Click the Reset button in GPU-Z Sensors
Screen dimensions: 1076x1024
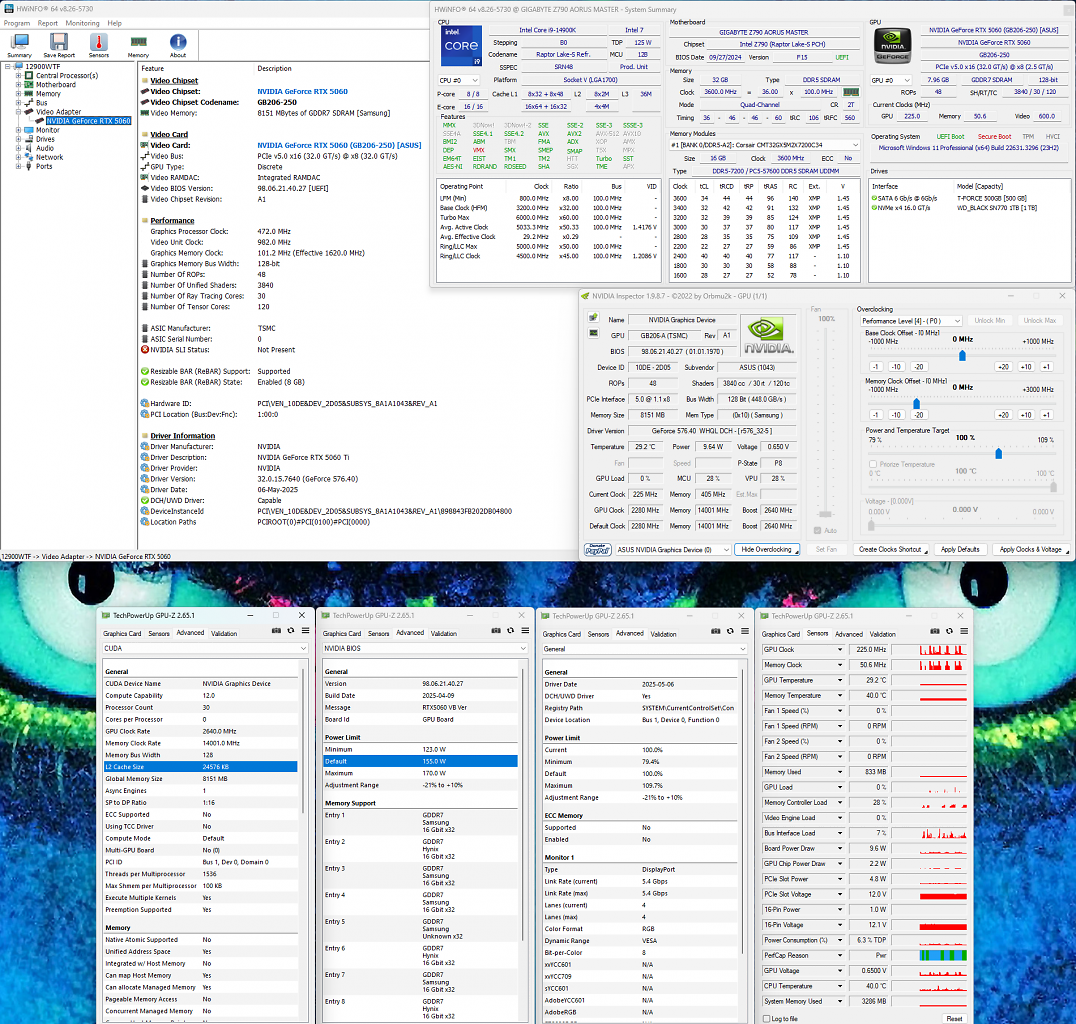[x=954, y=1019]
